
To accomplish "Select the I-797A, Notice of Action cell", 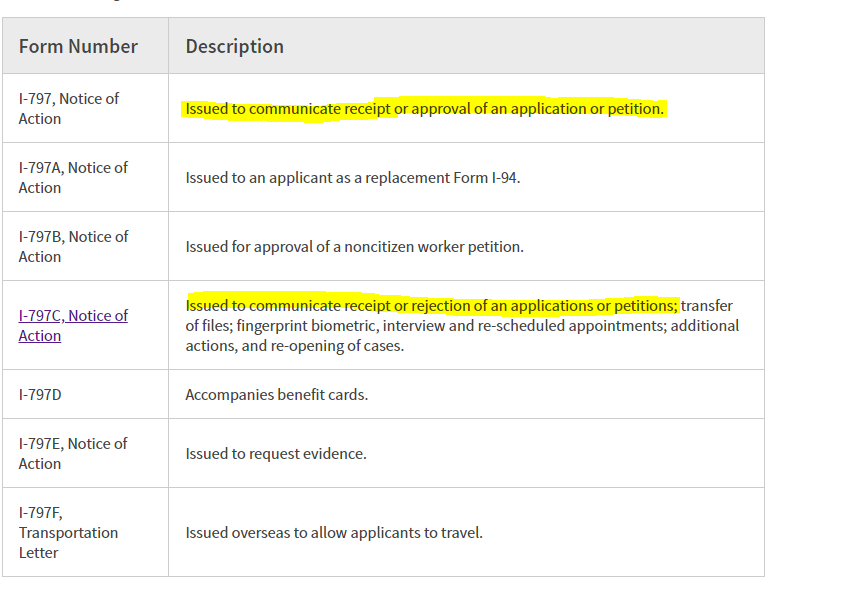I will (85, 177).
